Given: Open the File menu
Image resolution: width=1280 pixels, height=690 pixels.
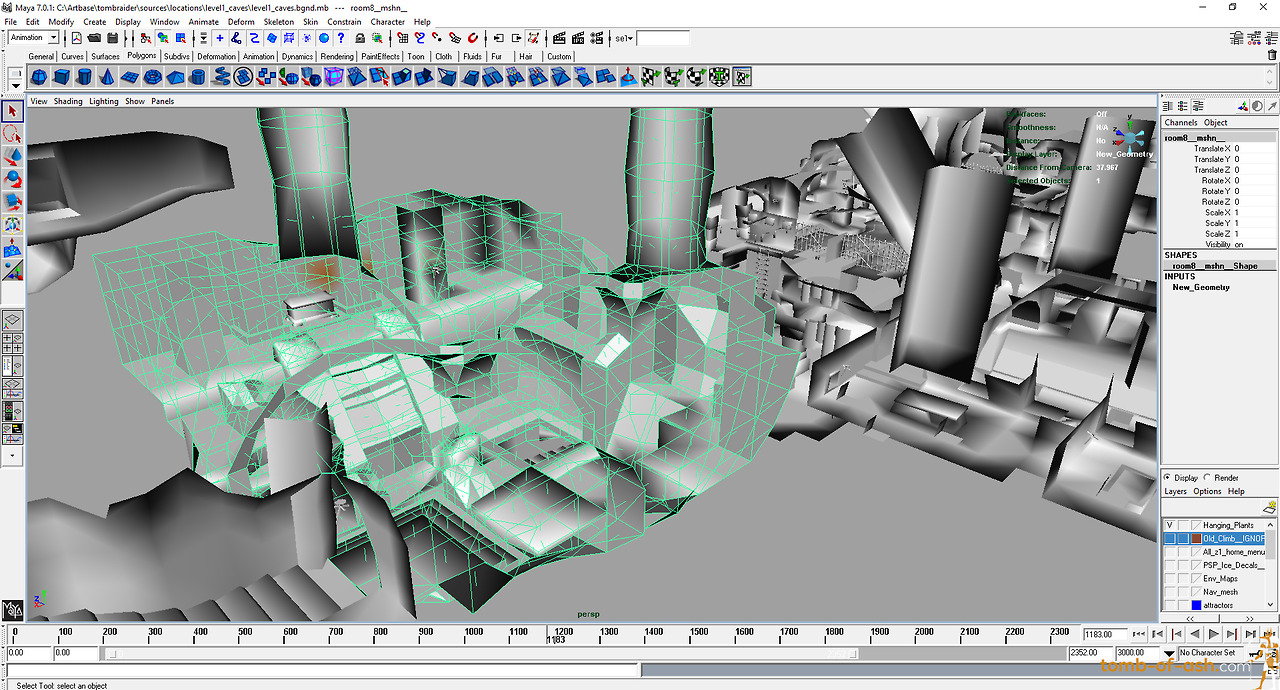Looking at the screenshot, I should click(x=11, y=21).
